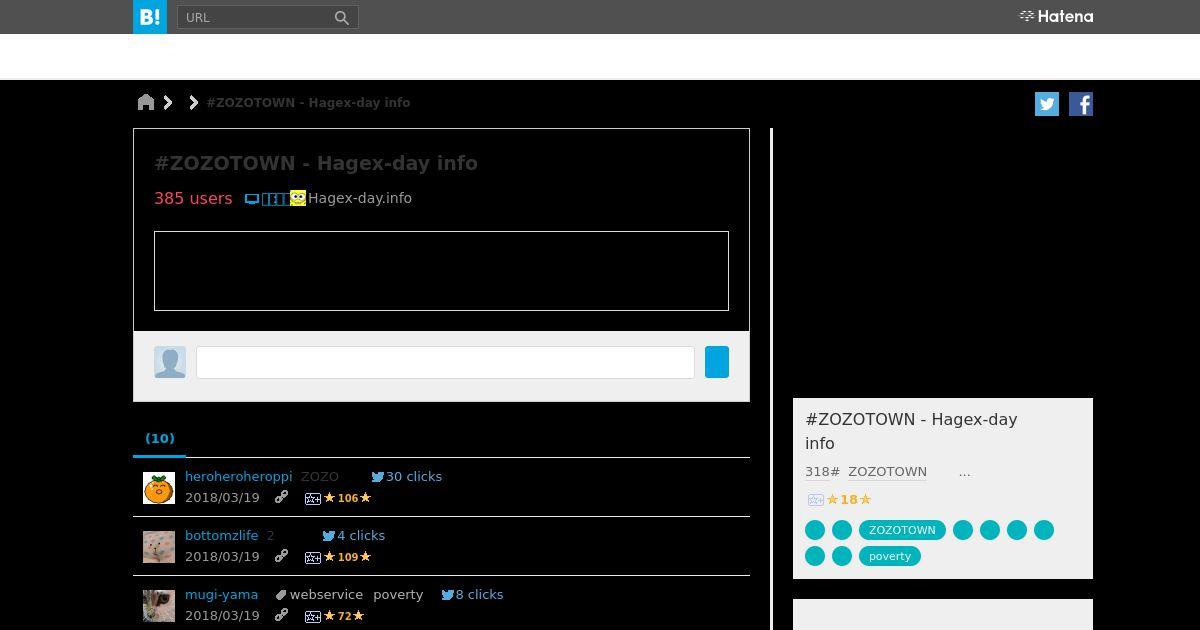Image resolution: width=1200 pixels, height=630 pixels.
Task: Copy permalink icon for bottomzlife comment
Action: [x=281, y=556]
